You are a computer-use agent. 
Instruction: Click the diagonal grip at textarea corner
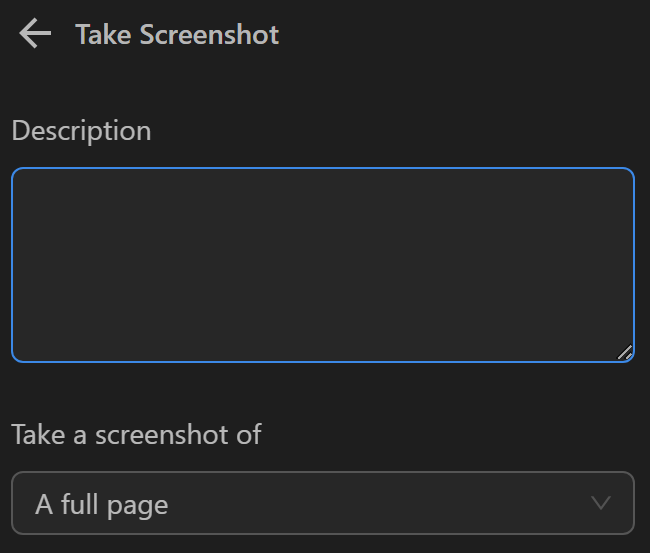tap(624, 352)
